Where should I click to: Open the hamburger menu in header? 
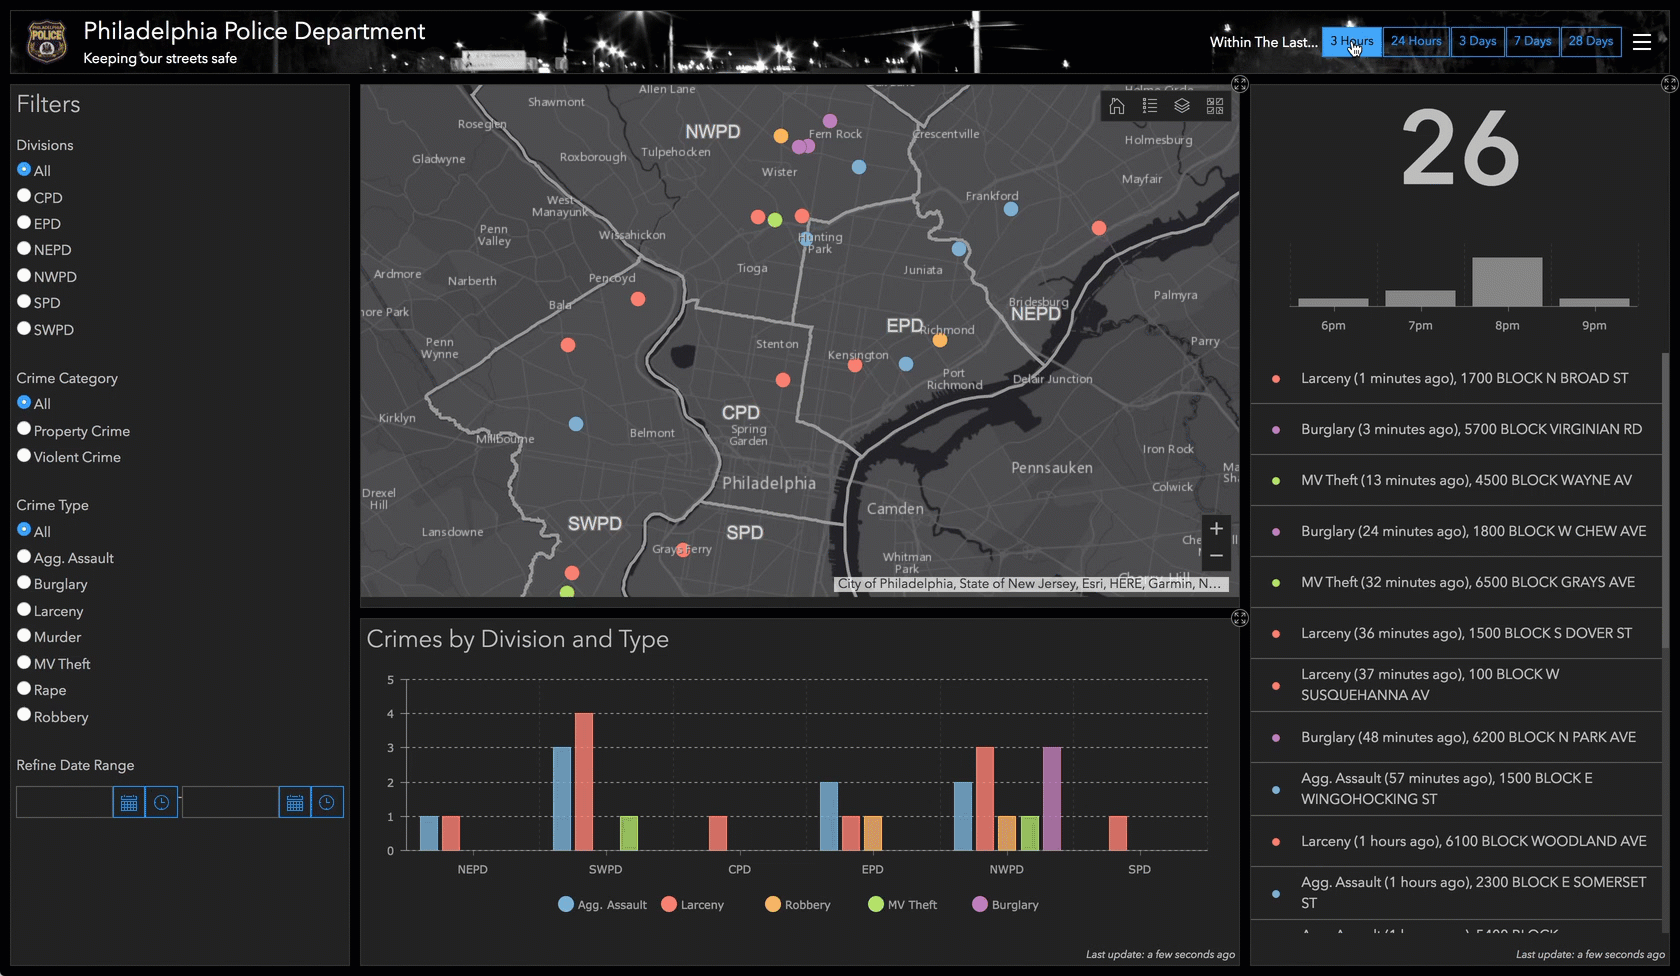(1642, 42)
